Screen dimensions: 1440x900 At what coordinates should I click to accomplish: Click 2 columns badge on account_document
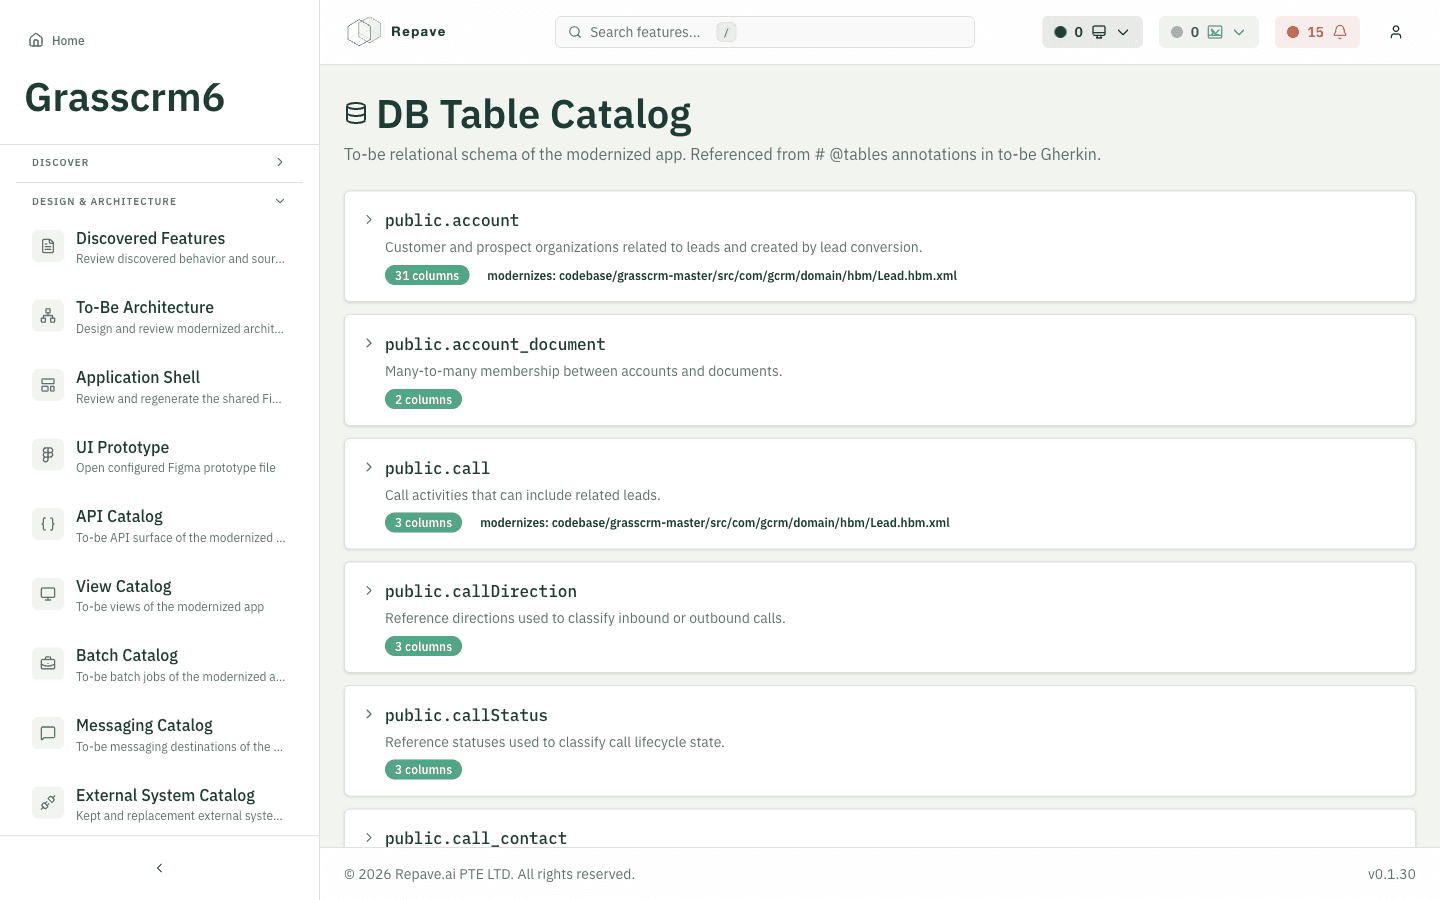coord(423,399)
